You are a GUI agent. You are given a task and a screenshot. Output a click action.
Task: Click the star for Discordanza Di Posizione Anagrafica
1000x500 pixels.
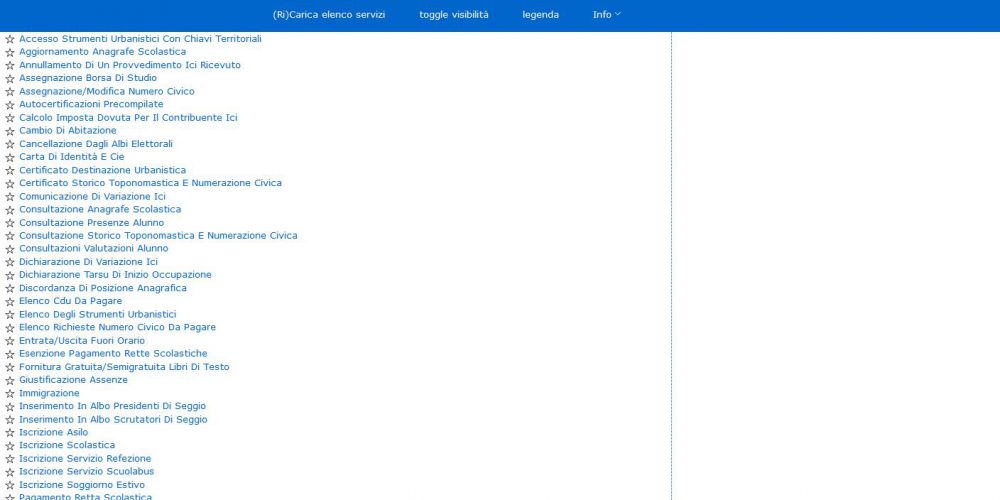[10, 289]
